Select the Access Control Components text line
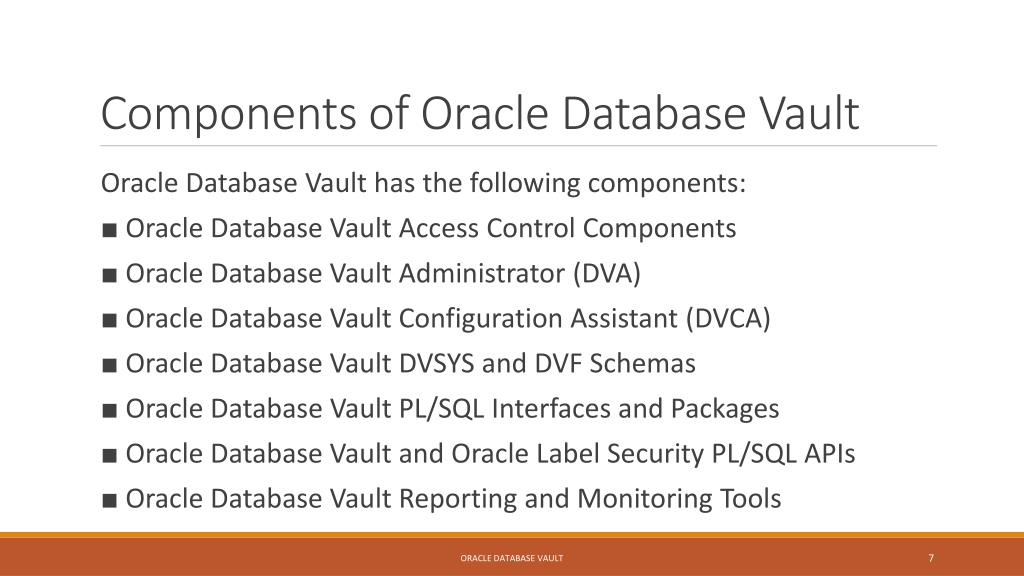The image size is (1024, 576). tap(431, 229)
